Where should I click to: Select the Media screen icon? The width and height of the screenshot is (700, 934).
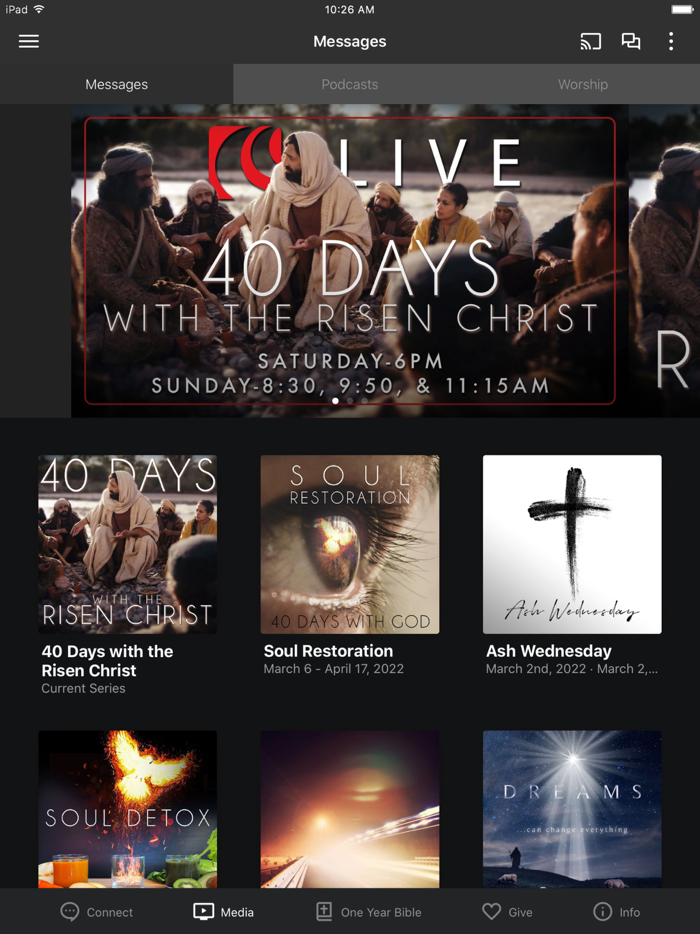click(203, 911)
